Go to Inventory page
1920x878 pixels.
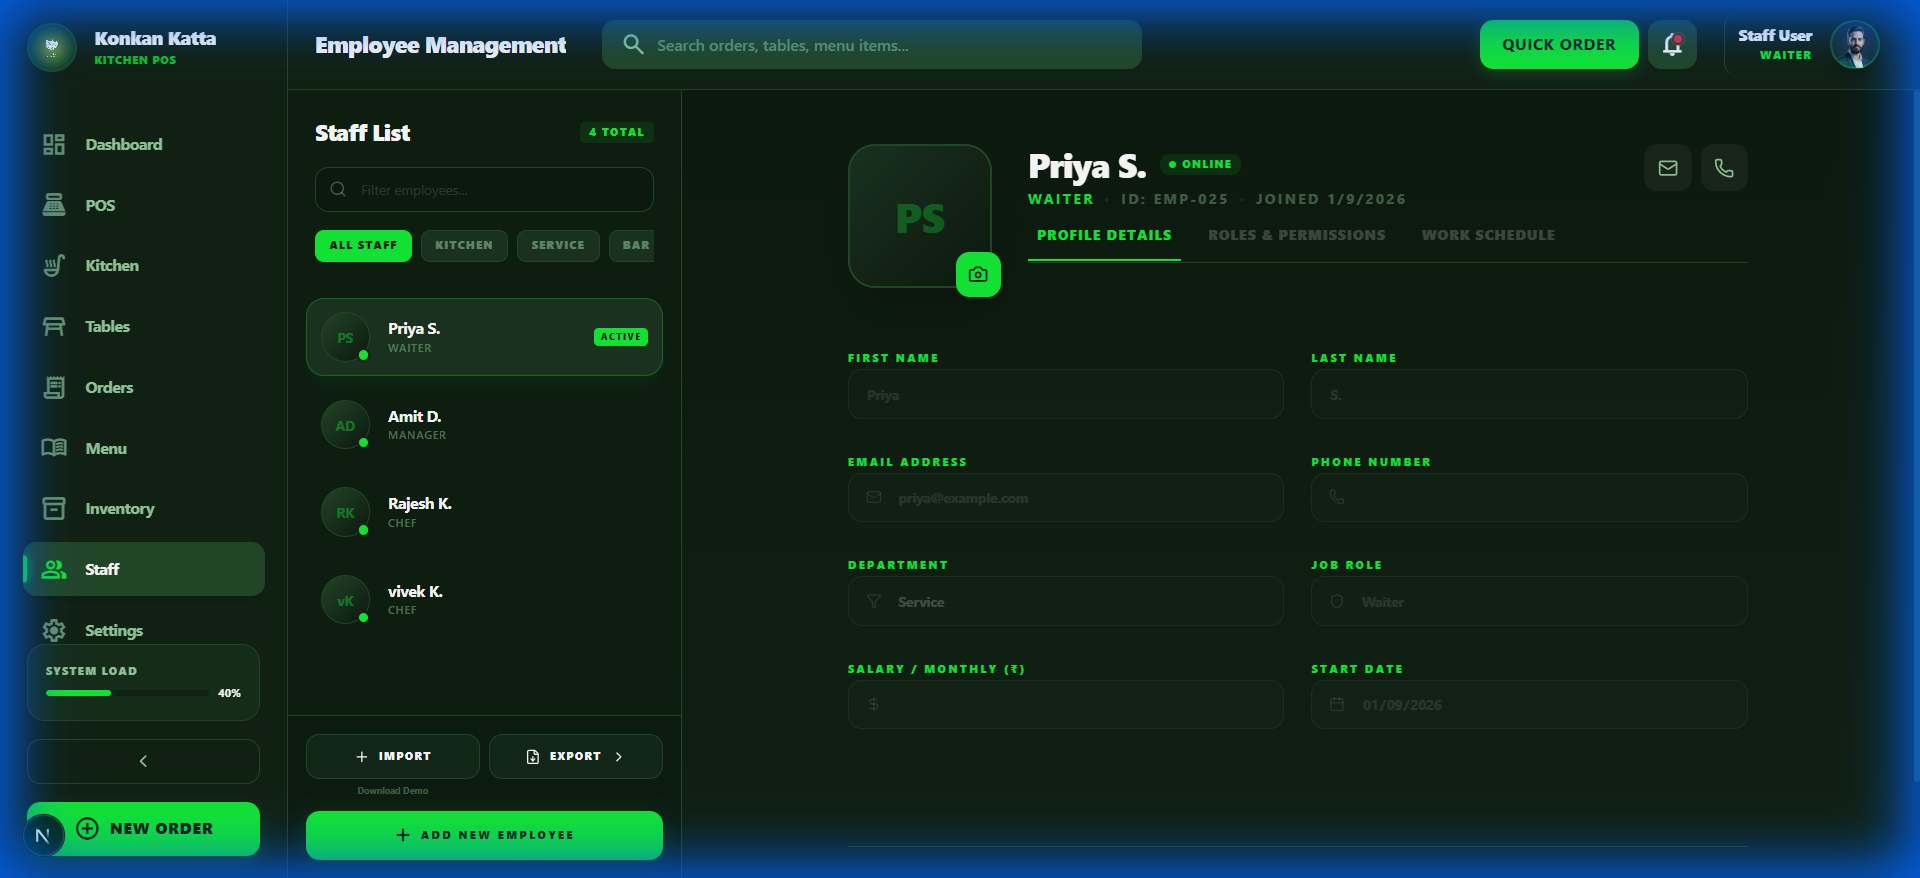(144, 508)
